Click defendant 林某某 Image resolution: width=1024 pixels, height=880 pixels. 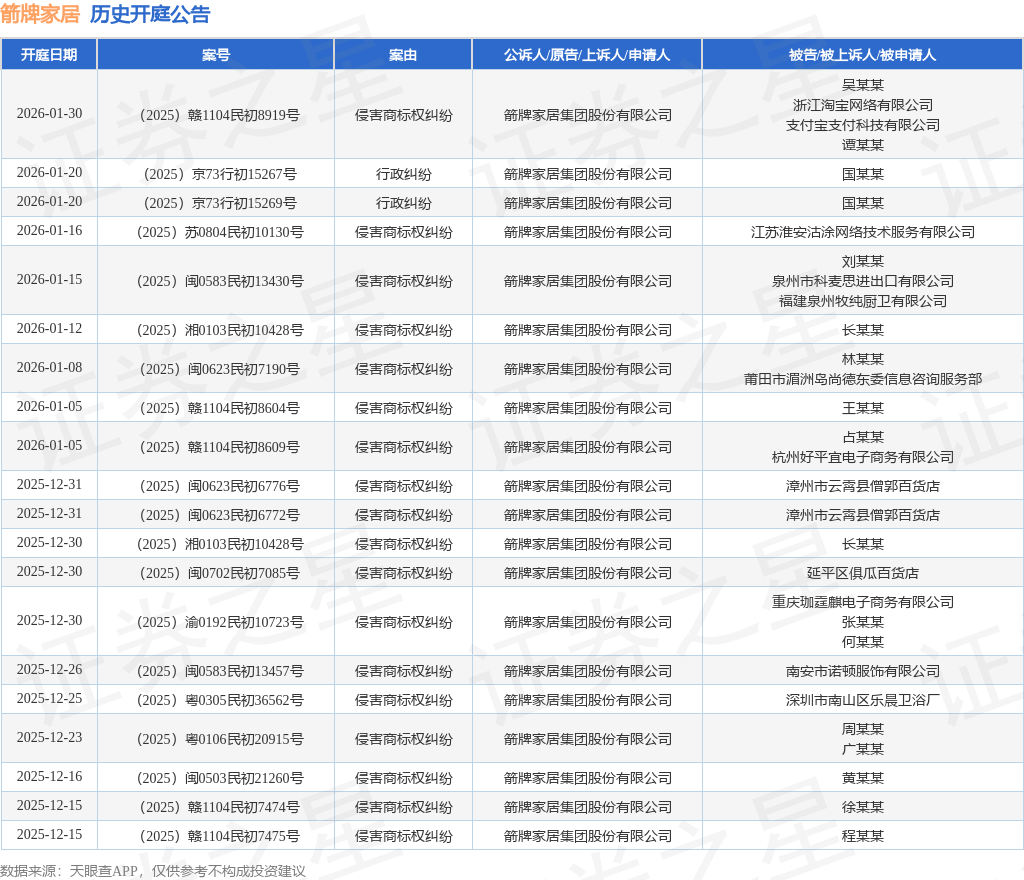coord(863,359)
